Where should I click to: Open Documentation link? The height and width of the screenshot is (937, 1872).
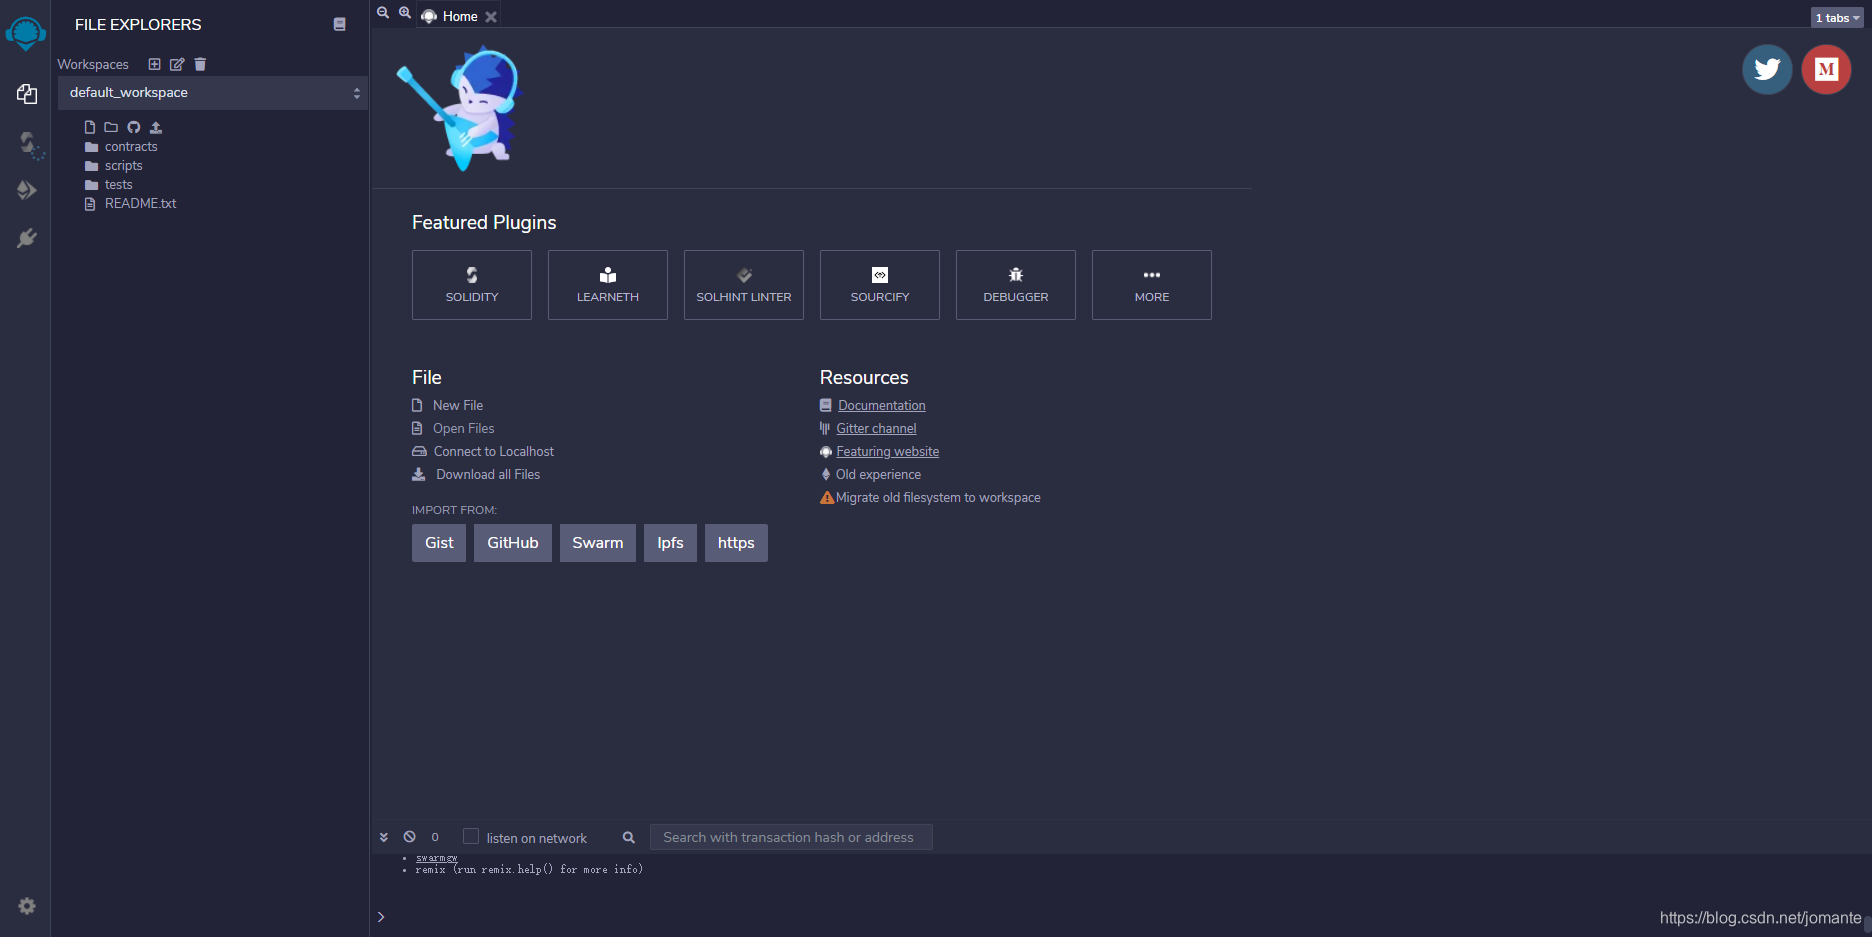click(x=882, y=406)
